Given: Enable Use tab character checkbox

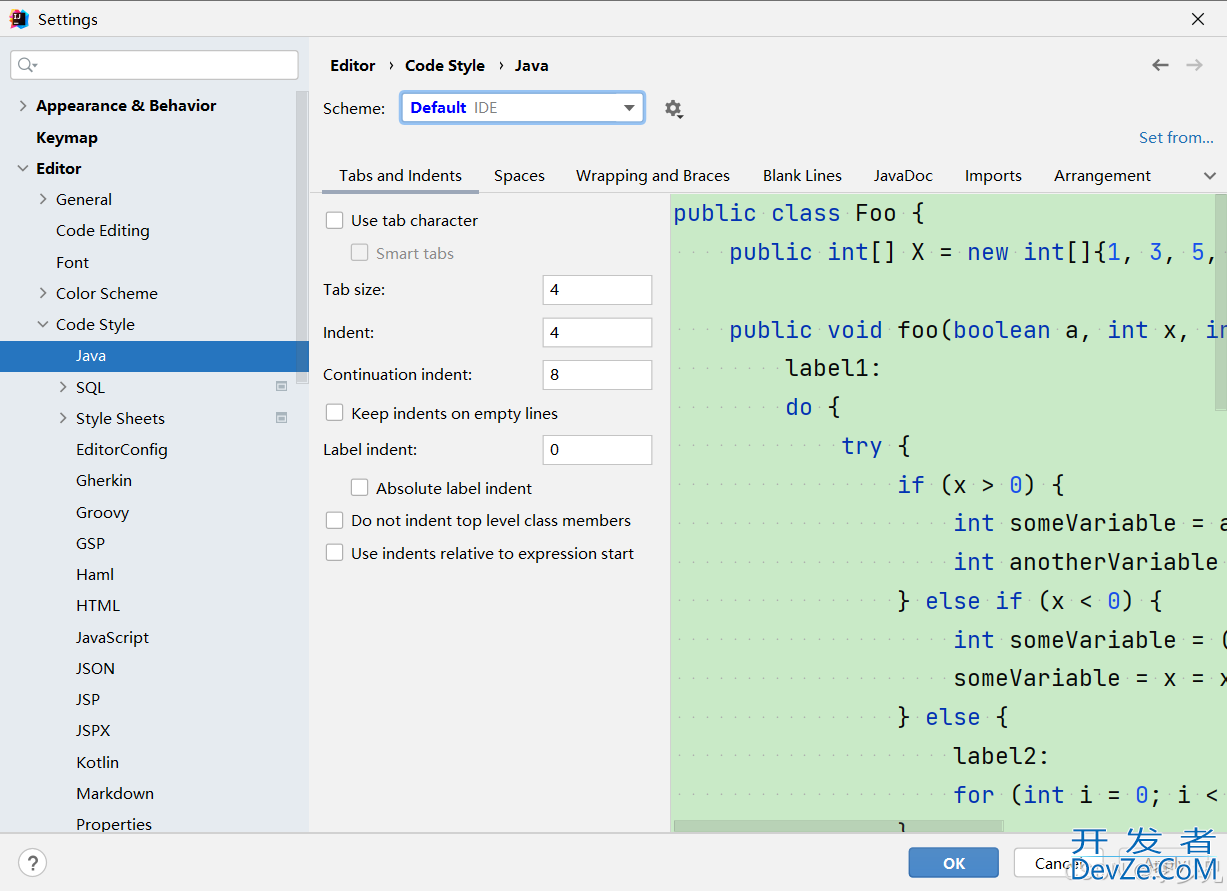Looking at the screenshot, I should point(335,220).
